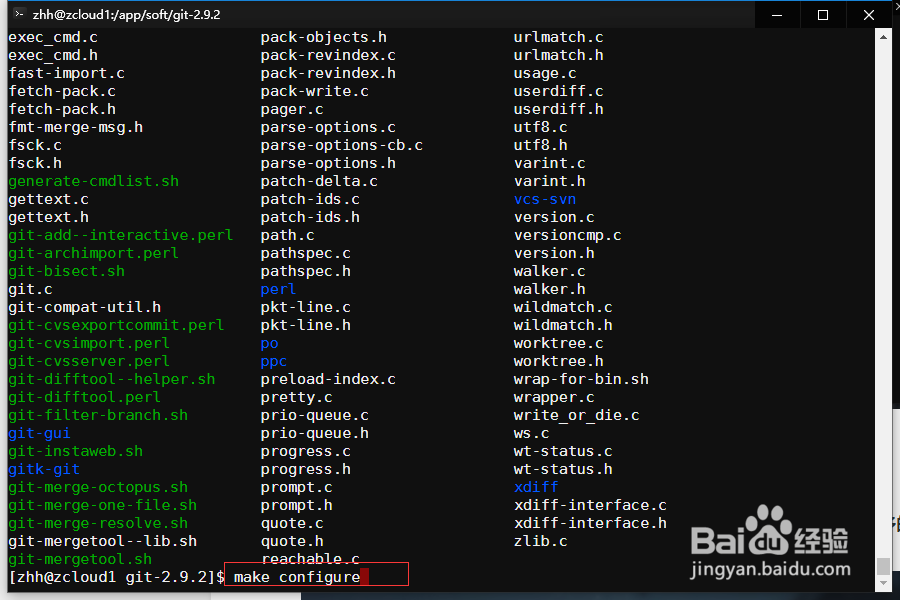Click blue directory 'perl'

point(278,289)
